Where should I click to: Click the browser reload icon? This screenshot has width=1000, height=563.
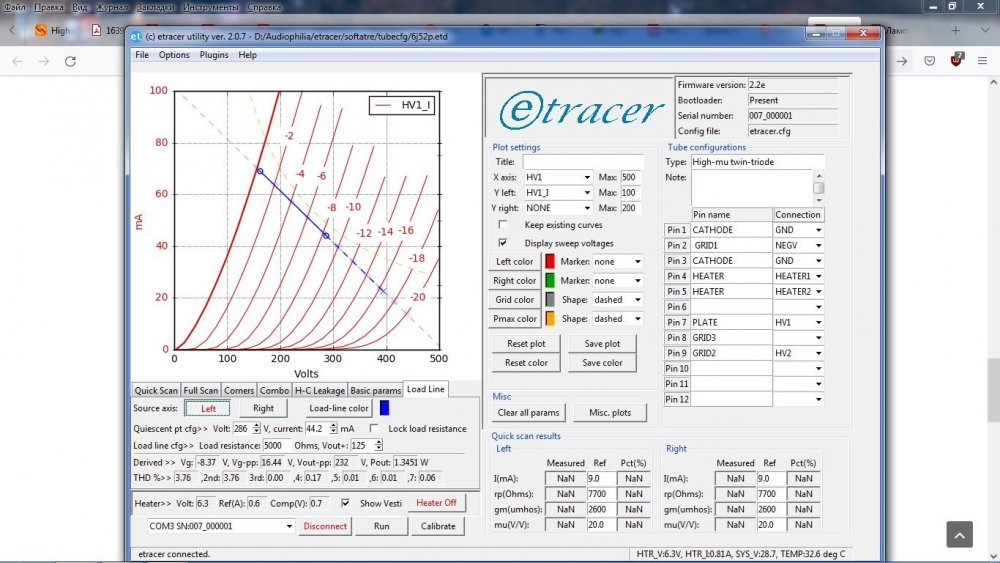tap(70, 61)
